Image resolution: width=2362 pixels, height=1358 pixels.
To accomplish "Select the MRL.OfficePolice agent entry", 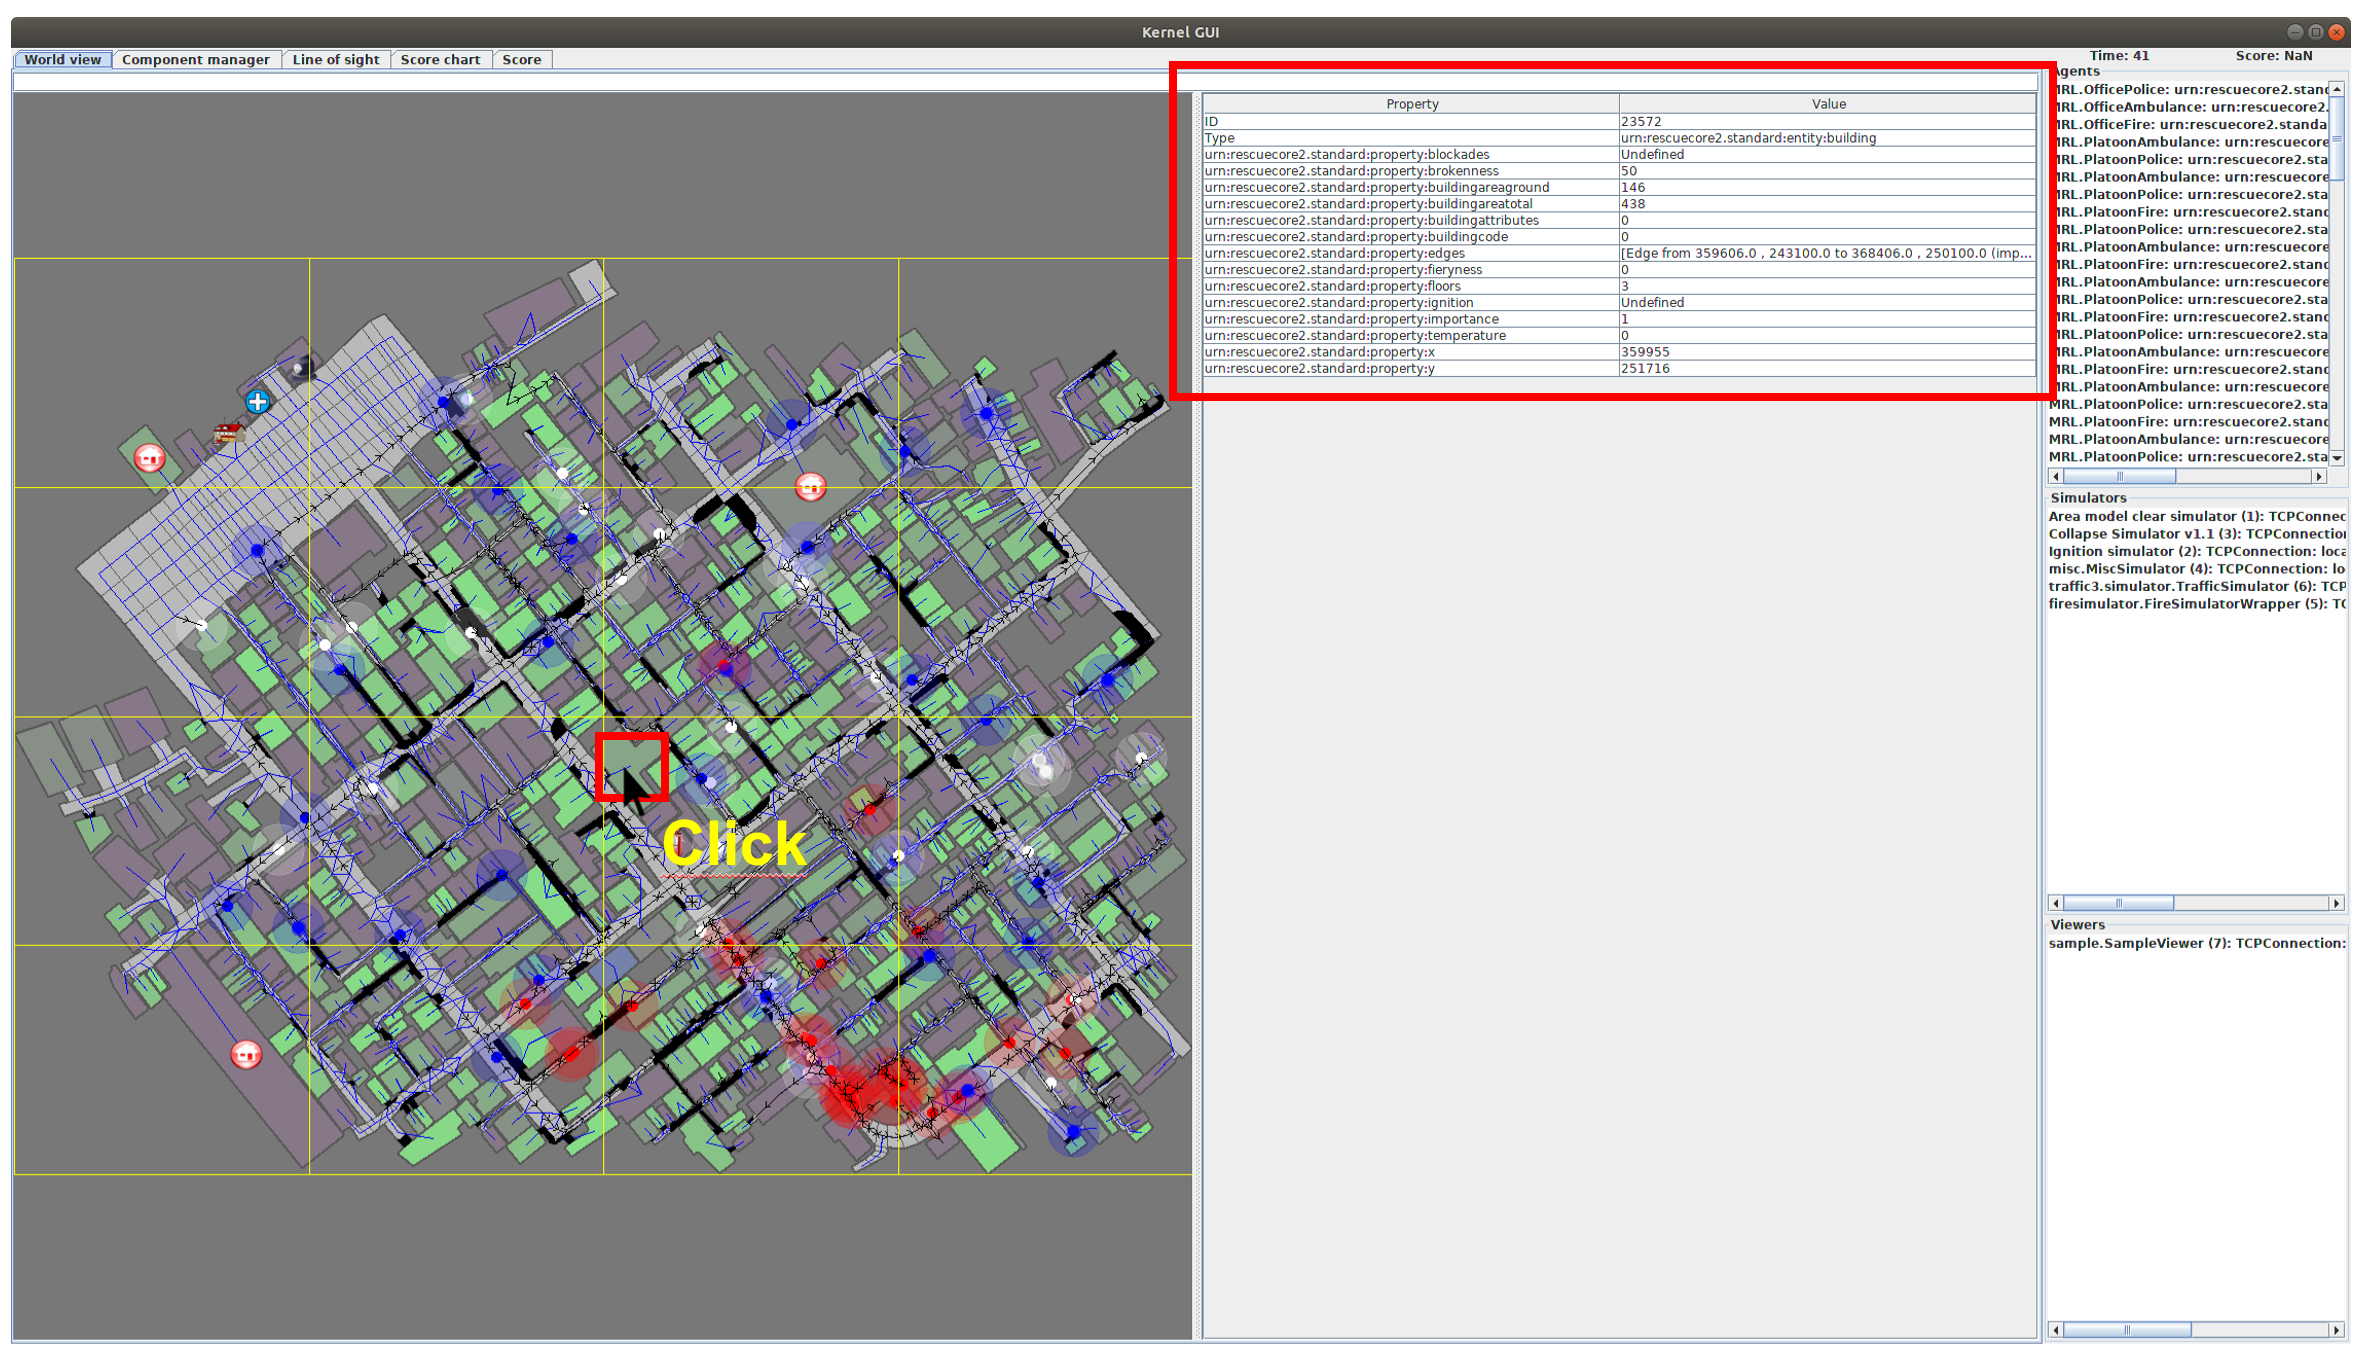I will (x=2188, y=90).
